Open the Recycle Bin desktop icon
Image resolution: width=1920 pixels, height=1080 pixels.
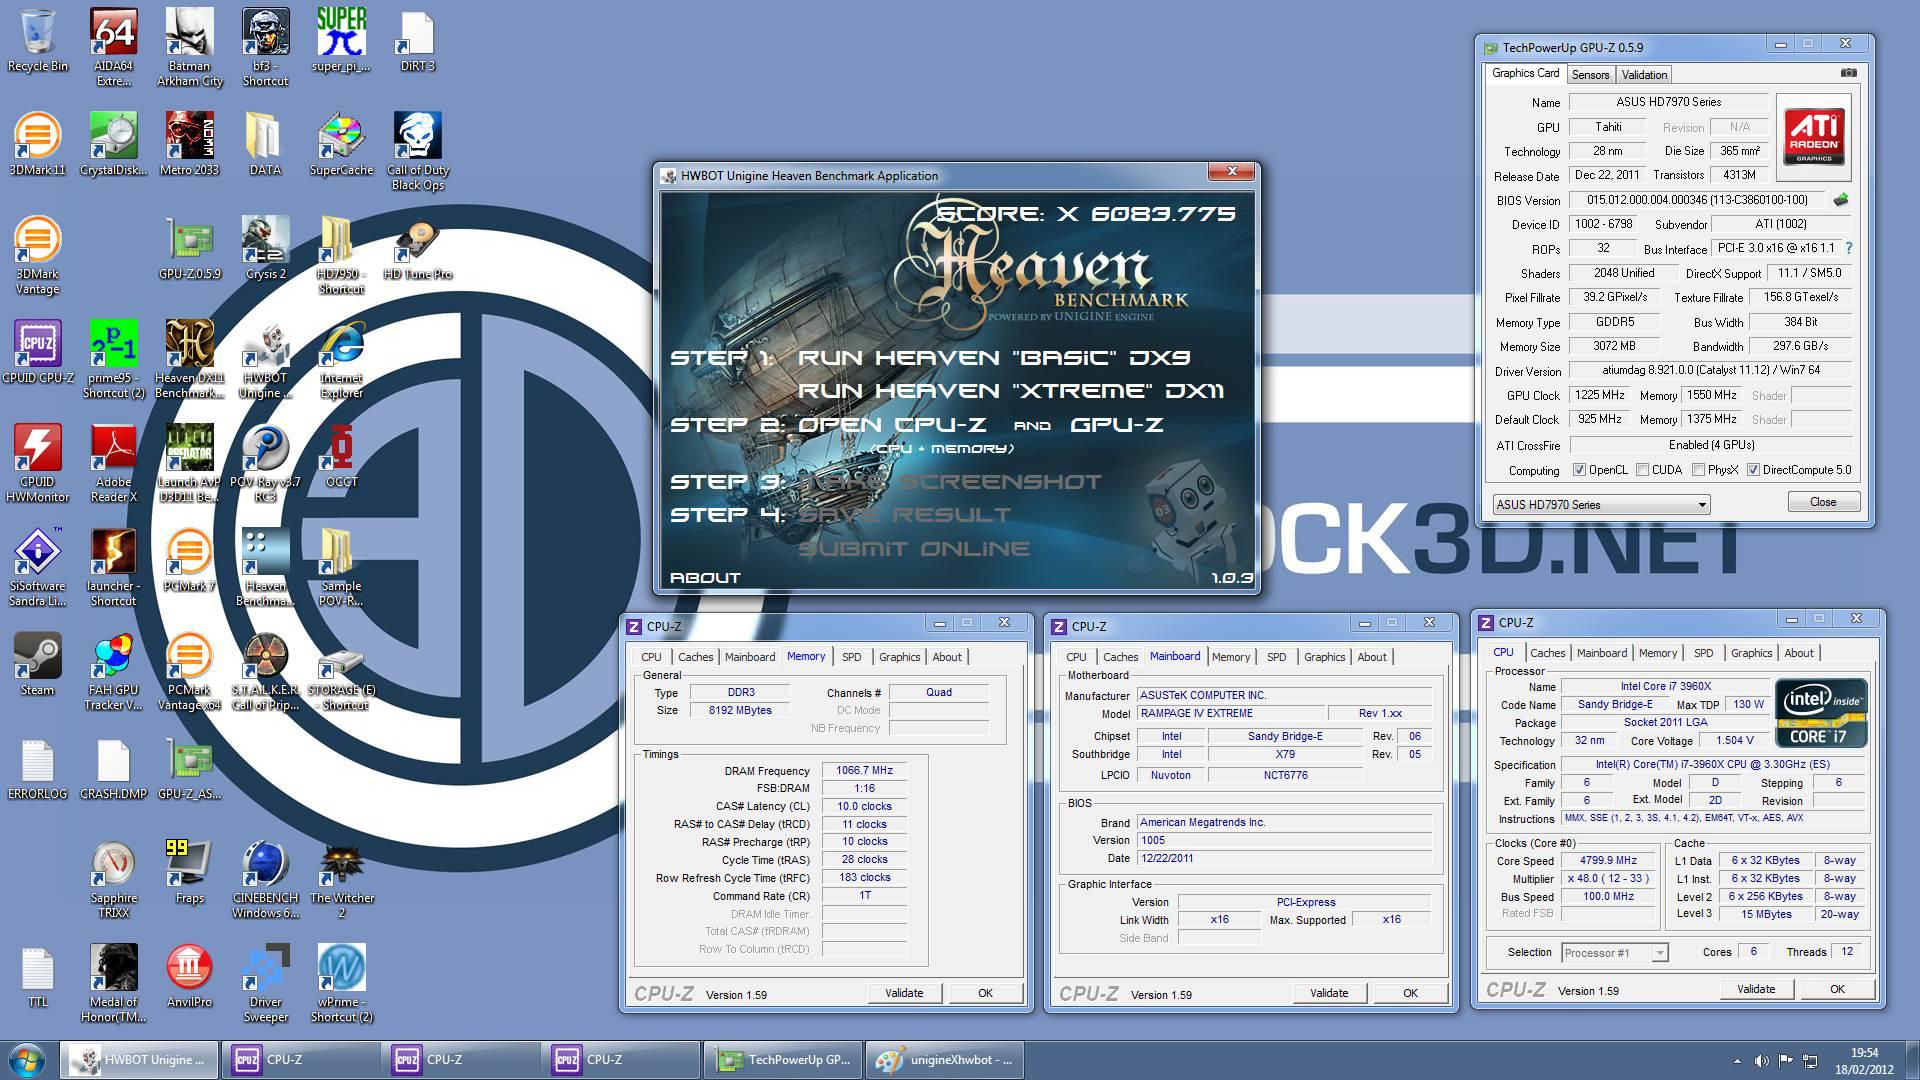tap(37, 41)
